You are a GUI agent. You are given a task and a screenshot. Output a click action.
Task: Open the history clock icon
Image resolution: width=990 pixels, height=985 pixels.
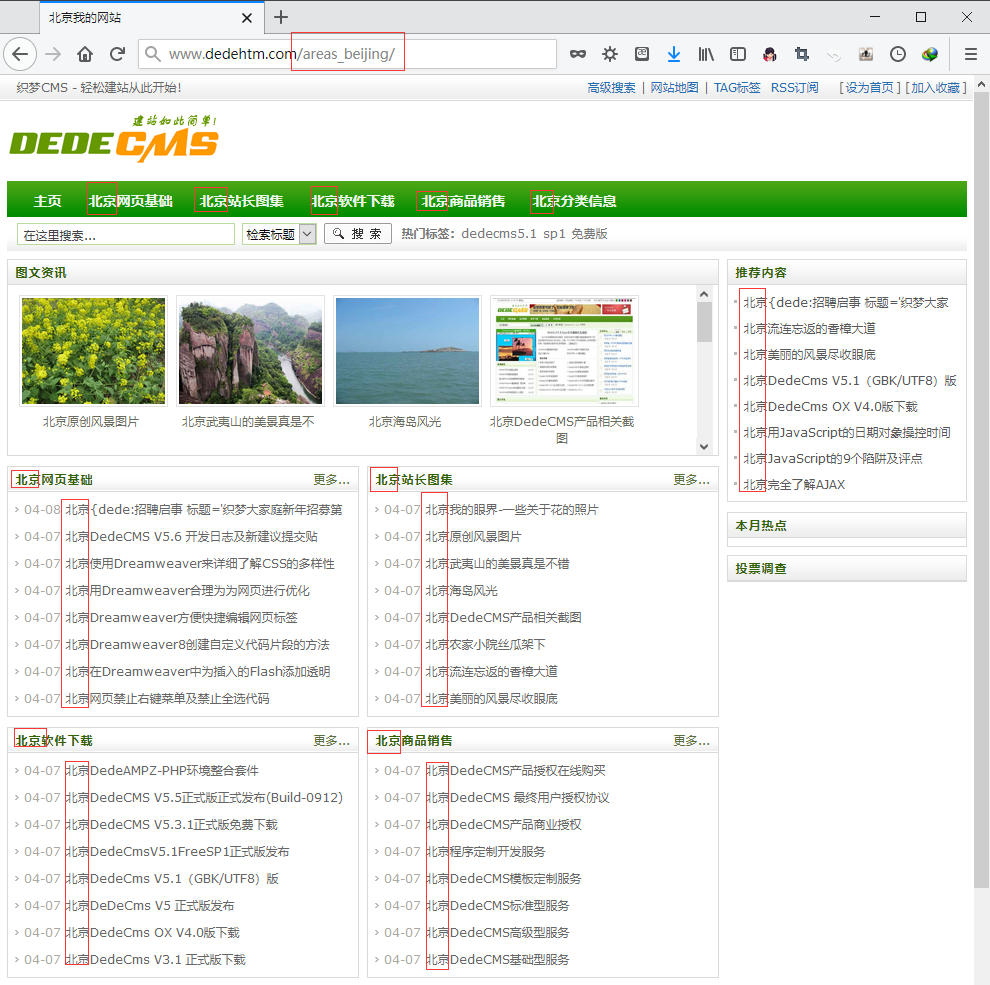pyautogui.click(x=897, y=54)
